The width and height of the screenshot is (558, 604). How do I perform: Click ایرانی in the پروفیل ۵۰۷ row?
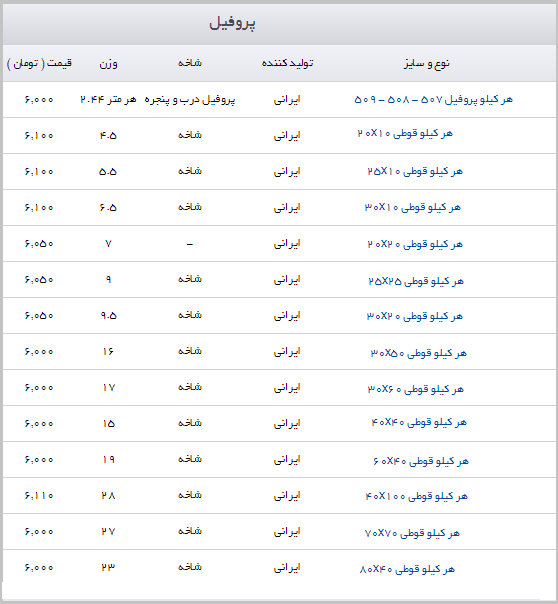pyautogui.click(x=287, y=100)
